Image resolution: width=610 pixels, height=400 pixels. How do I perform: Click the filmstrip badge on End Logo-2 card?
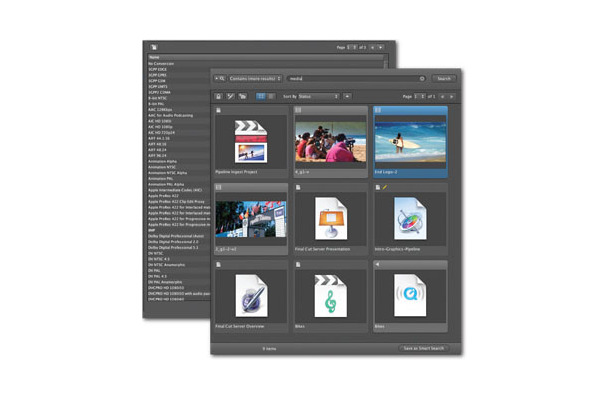click(x=378, y=110)
